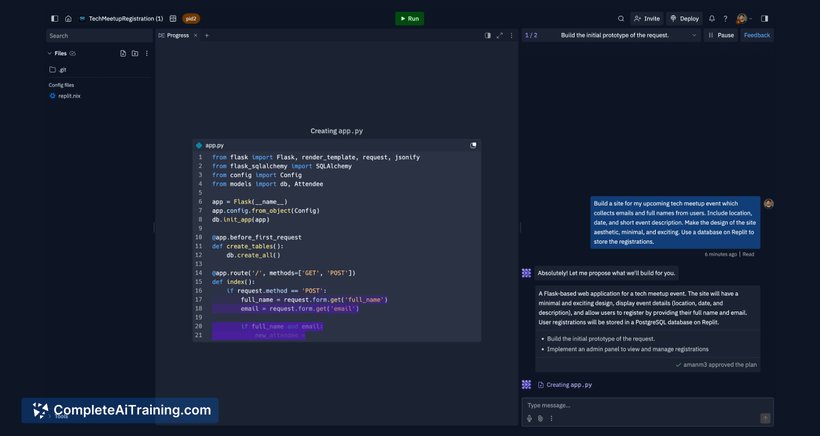Click 'Implement an admin panel' plan item
The width and height of the screenshot is (820, 436).
(x=628, y=349)
